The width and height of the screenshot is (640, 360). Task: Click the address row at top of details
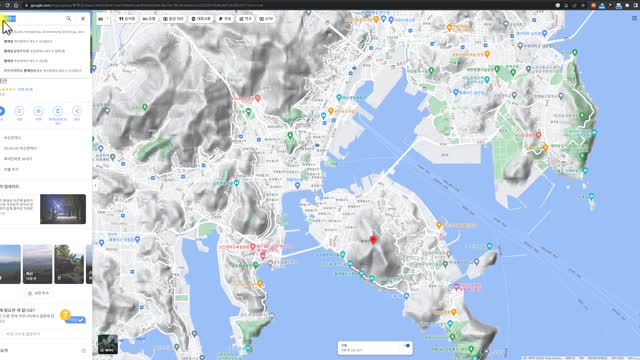(44, 138)
